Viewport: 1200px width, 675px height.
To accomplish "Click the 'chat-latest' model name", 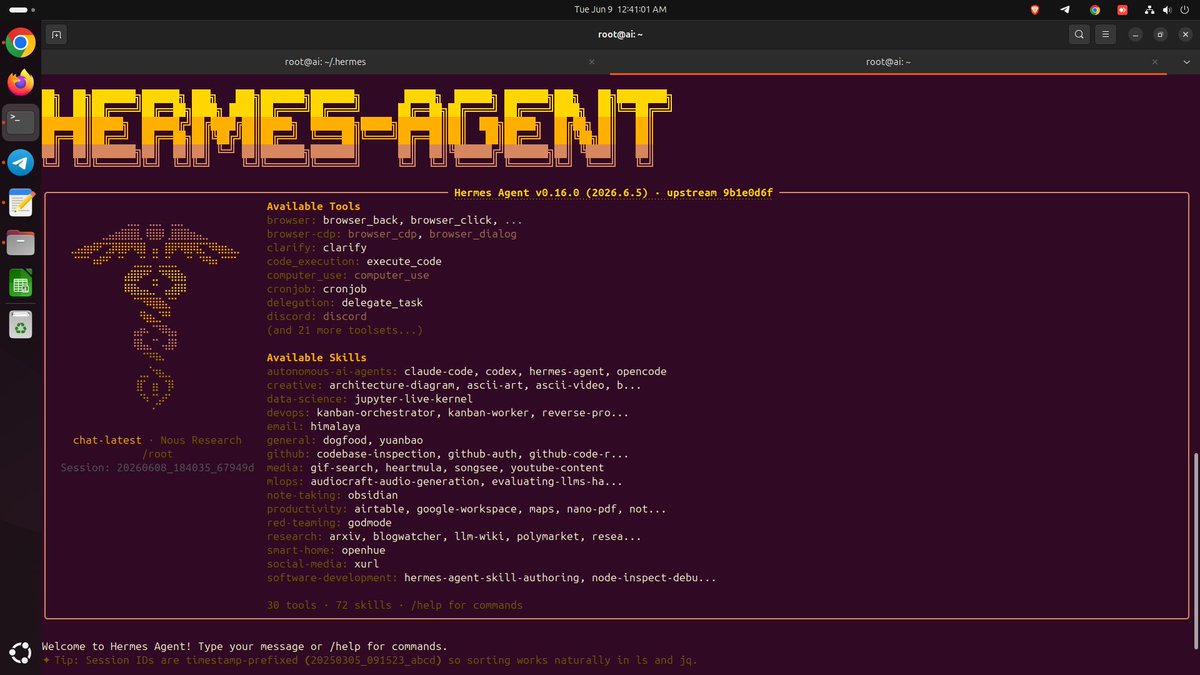I will click(x=107, y=440).
